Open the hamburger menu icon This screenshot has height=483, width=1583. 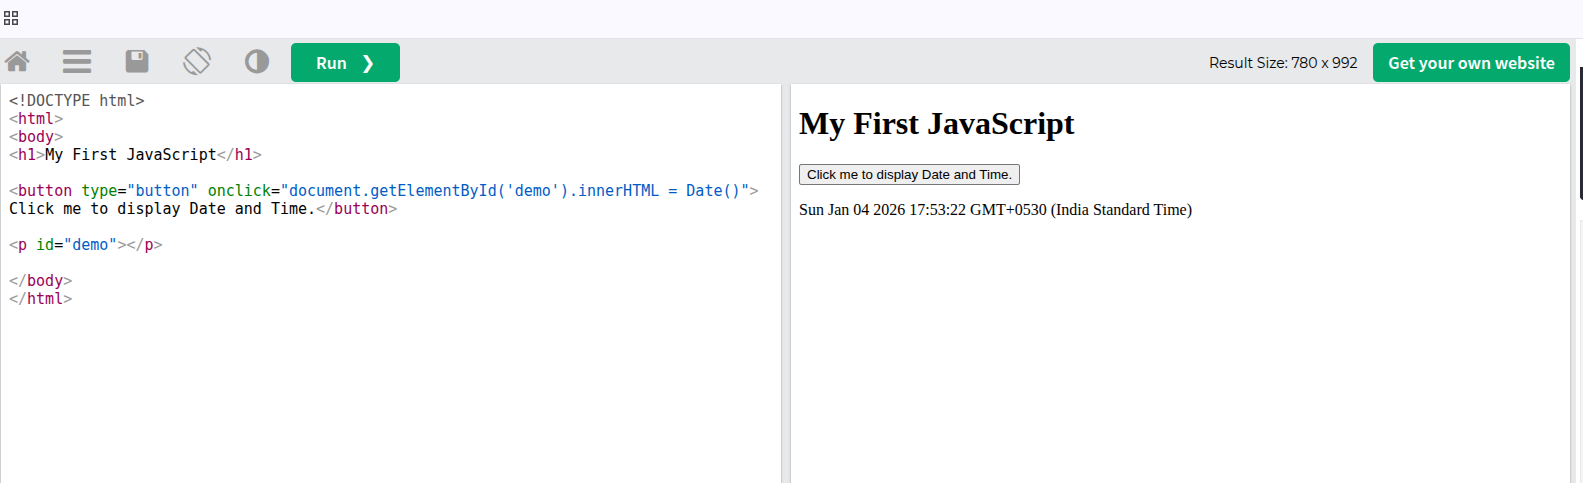pos(77,62)
